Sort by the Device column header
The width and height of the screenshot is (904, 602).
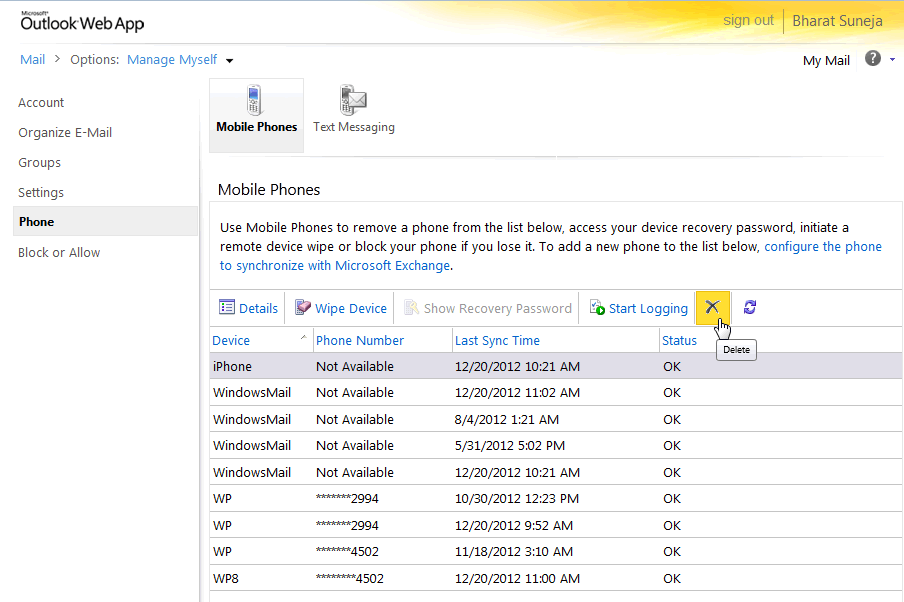(x=231, y=341)
